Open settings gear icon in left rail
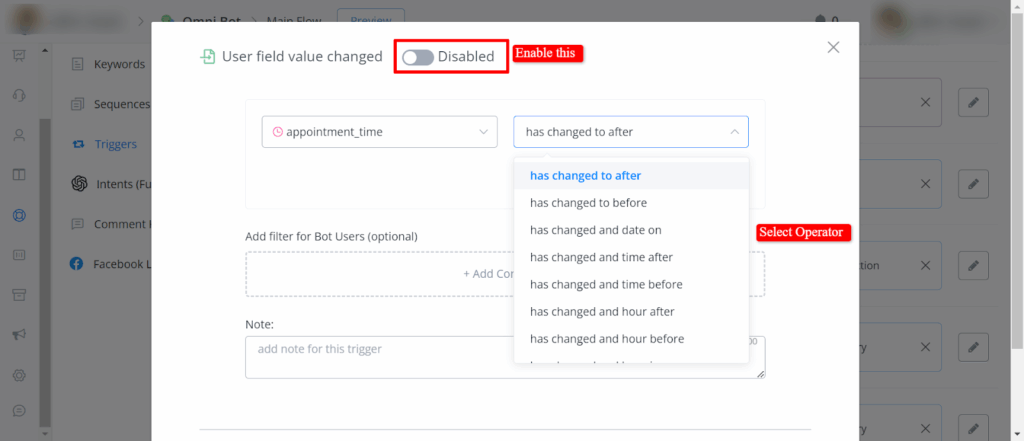The width and height of the screenshot is (1024, 441). click(18, 374)
